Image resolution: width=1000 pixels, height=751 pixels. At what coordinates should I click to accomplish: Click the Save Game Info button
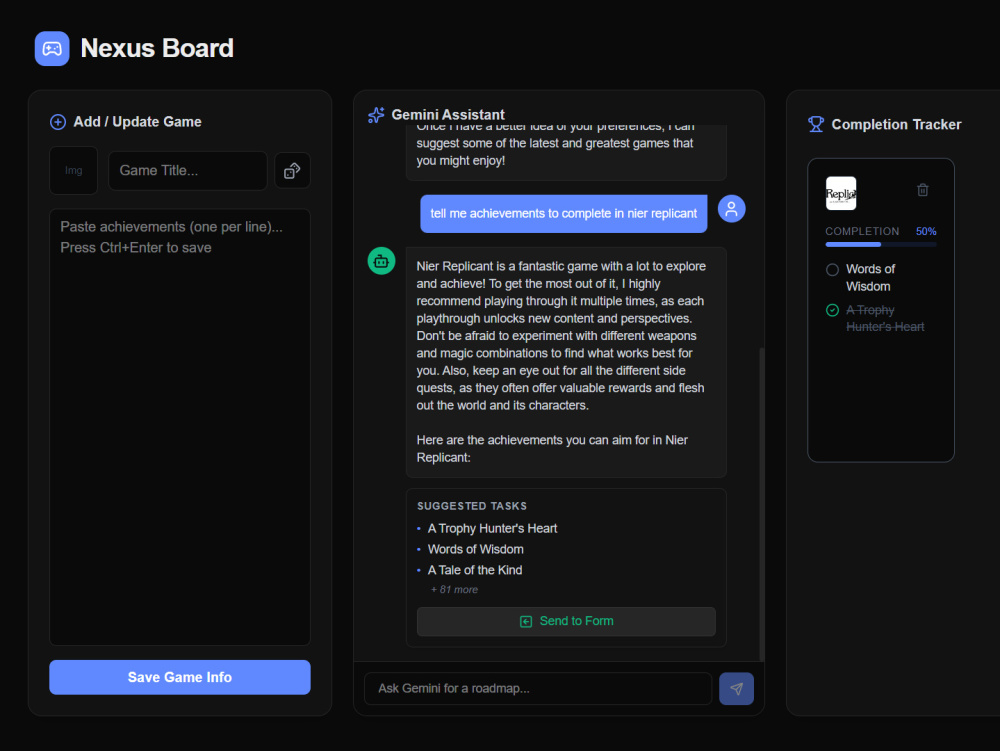point(180,677)
